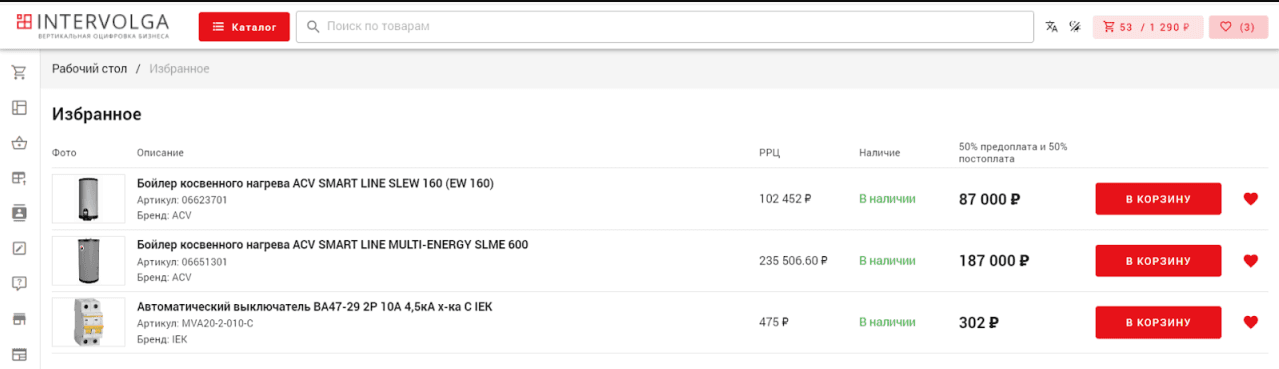
Task: Open the shopping cart sidebar icon
Action: tap(18, 72)
